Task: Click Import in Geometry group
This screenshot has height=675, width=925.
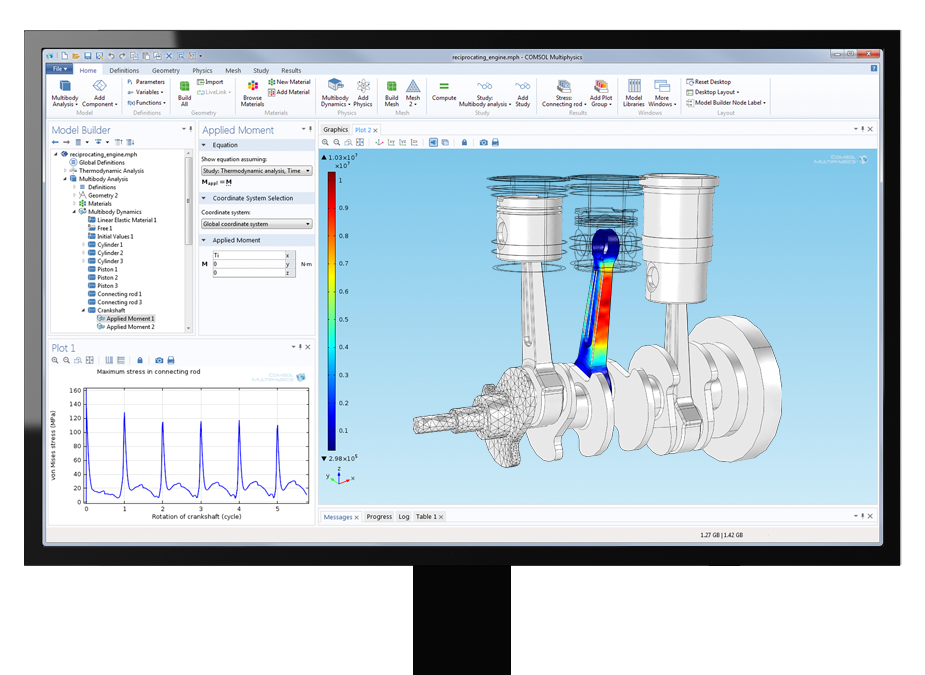Action: (210, 82)
